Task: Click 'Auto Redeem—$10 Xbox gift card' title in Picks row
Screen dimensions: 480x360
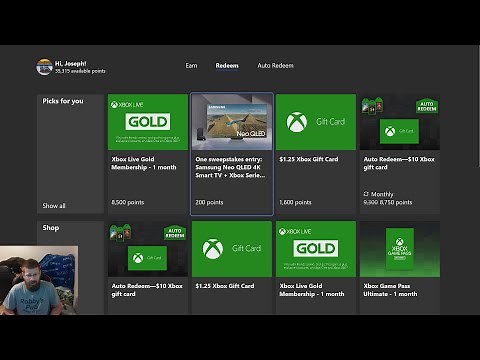Action: coord(399,163)
